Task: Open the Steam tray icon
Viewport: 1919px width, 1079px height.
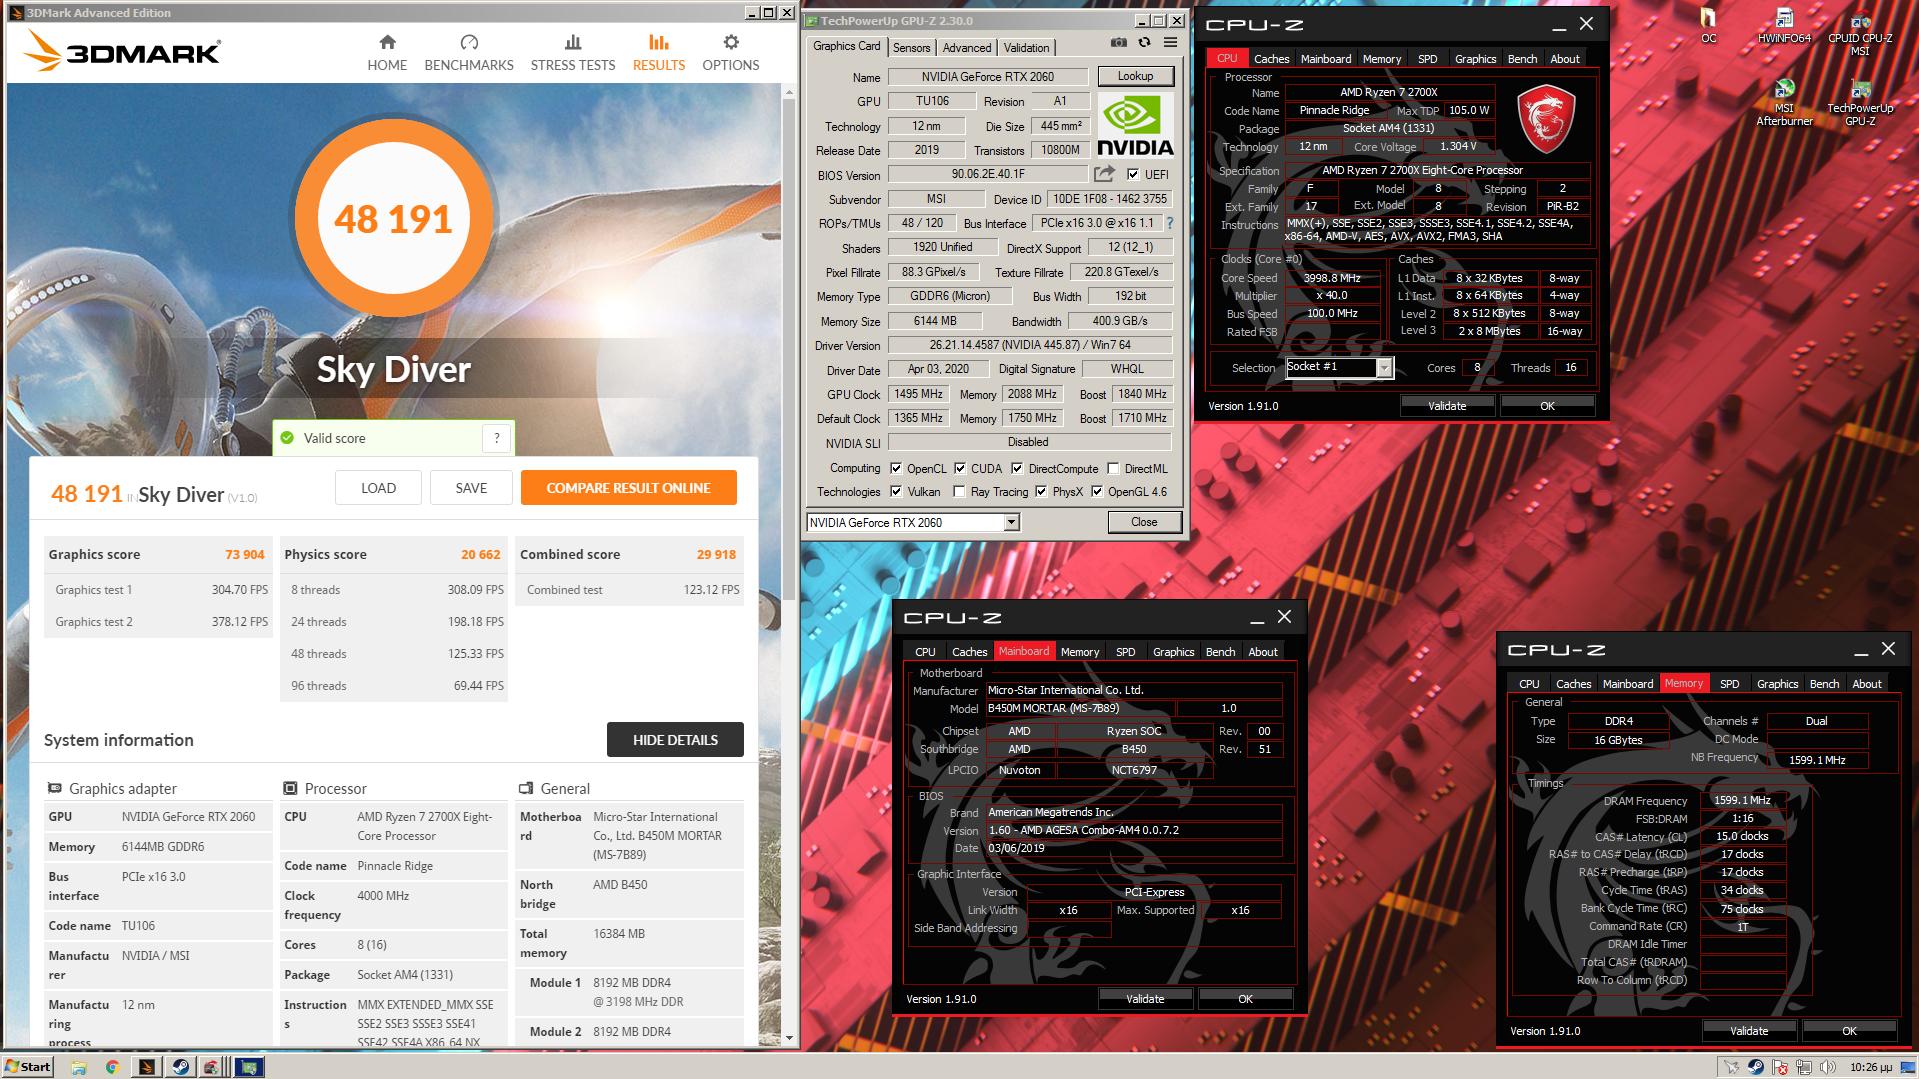Action: (1755, 1067)
